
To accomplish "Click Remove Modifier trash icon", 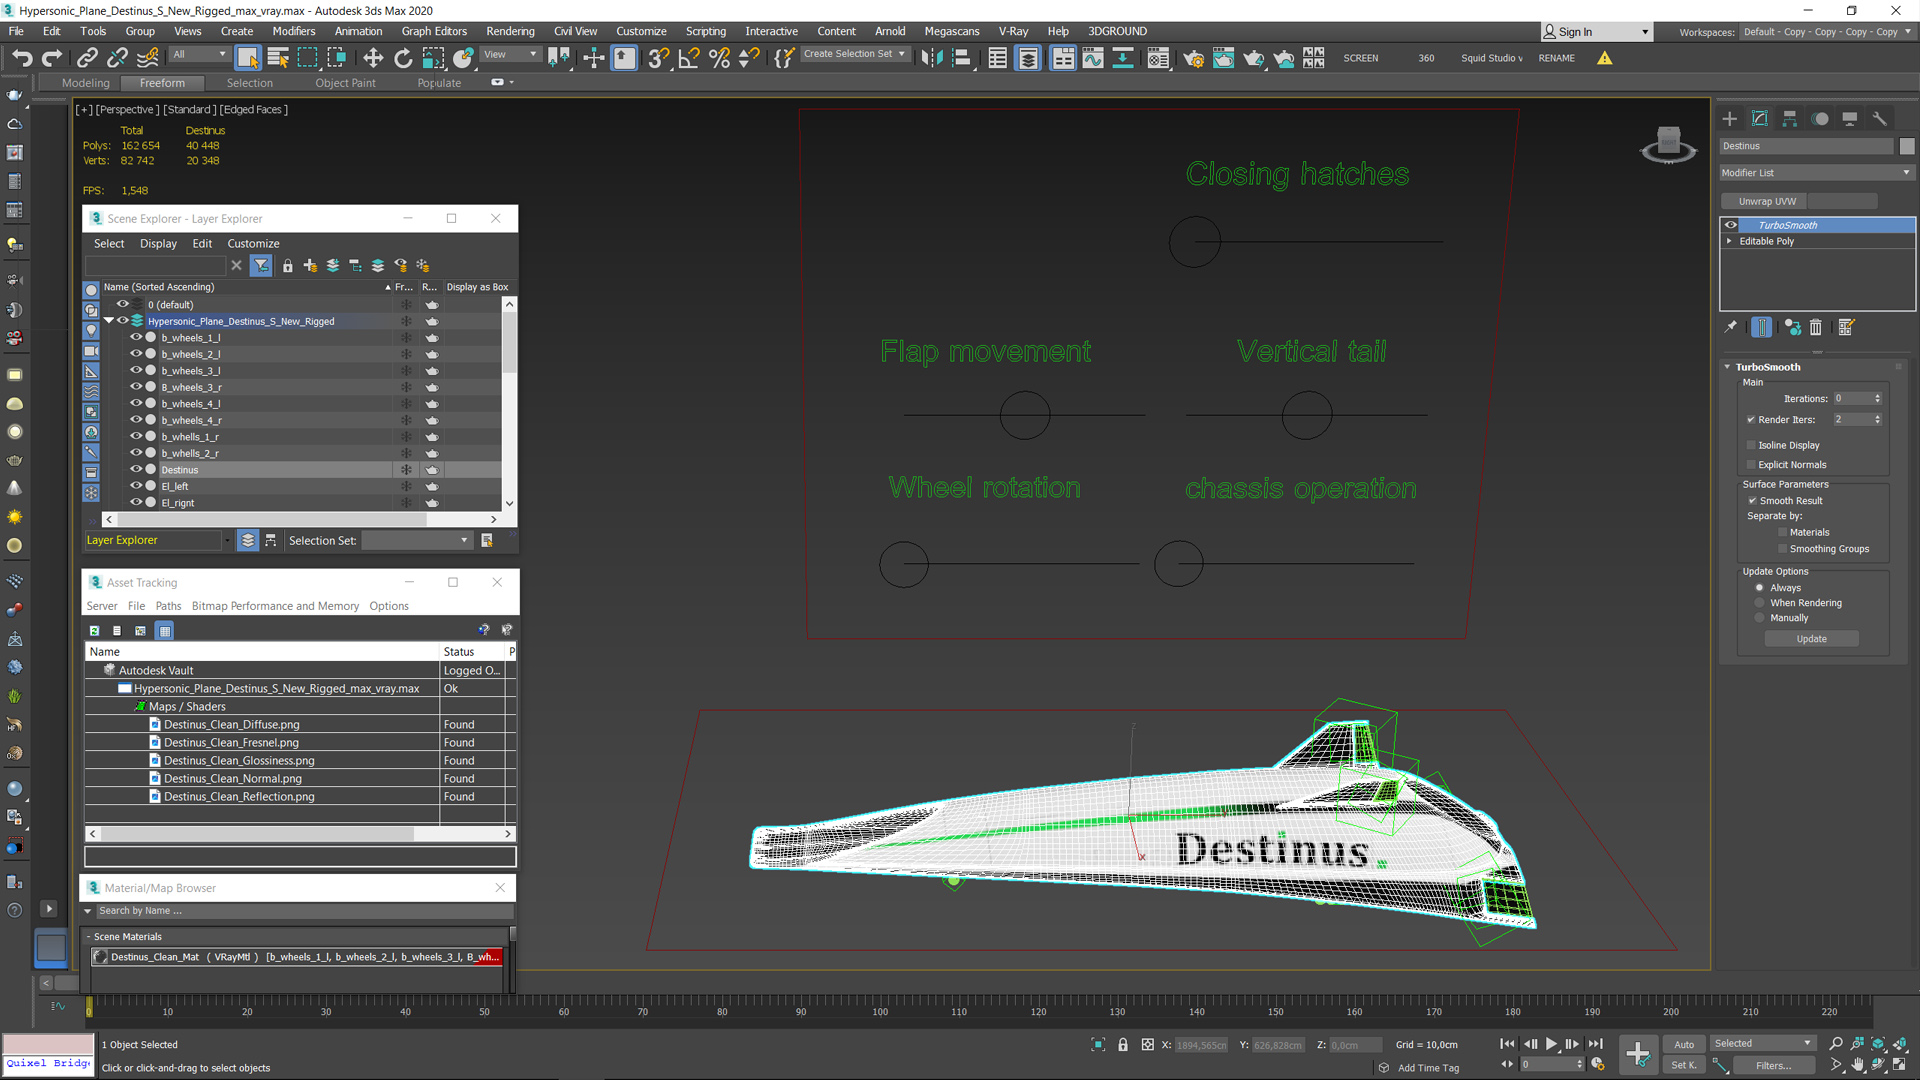I will click(x=1816, y=327).
